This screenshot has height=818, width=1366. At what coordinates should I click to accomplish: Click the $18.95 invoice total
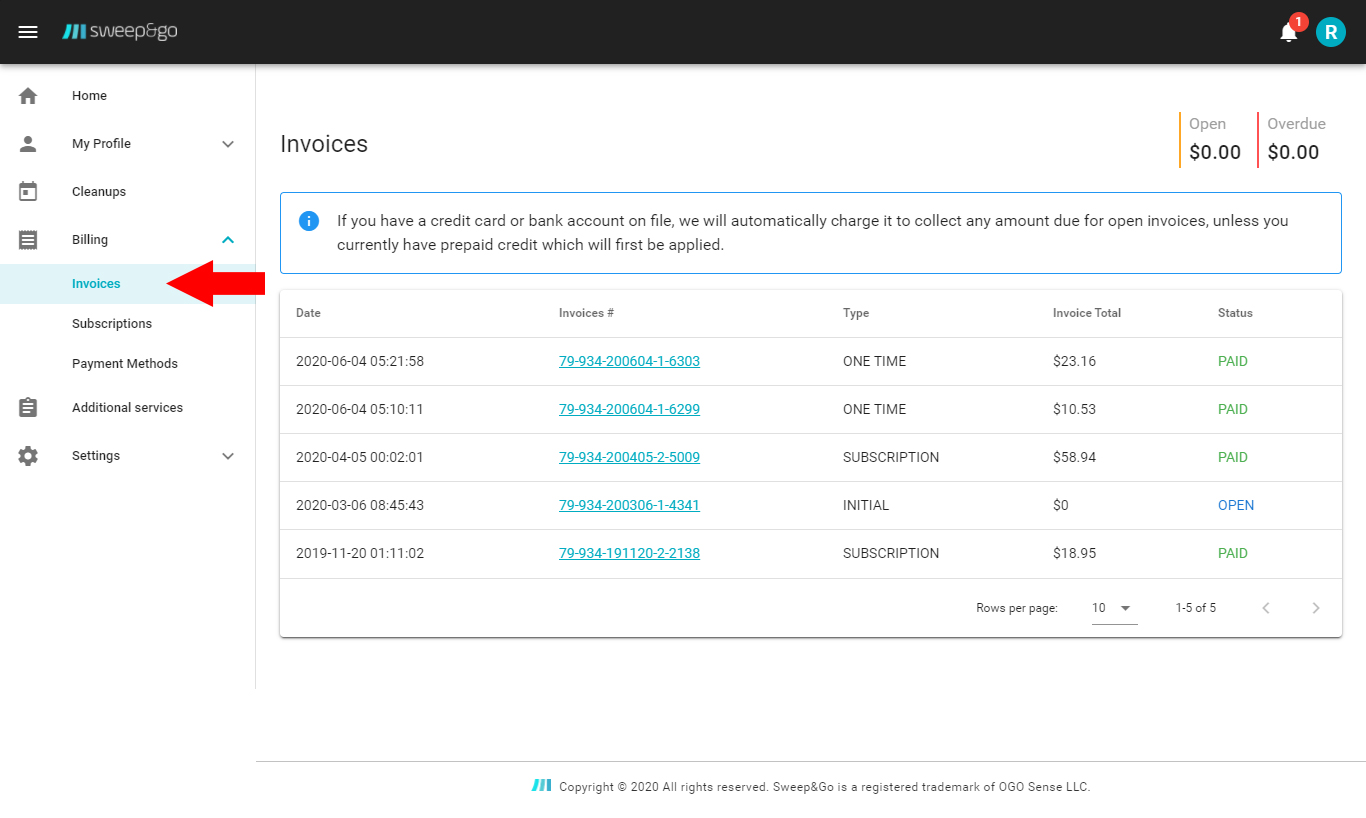point(1074,553)
